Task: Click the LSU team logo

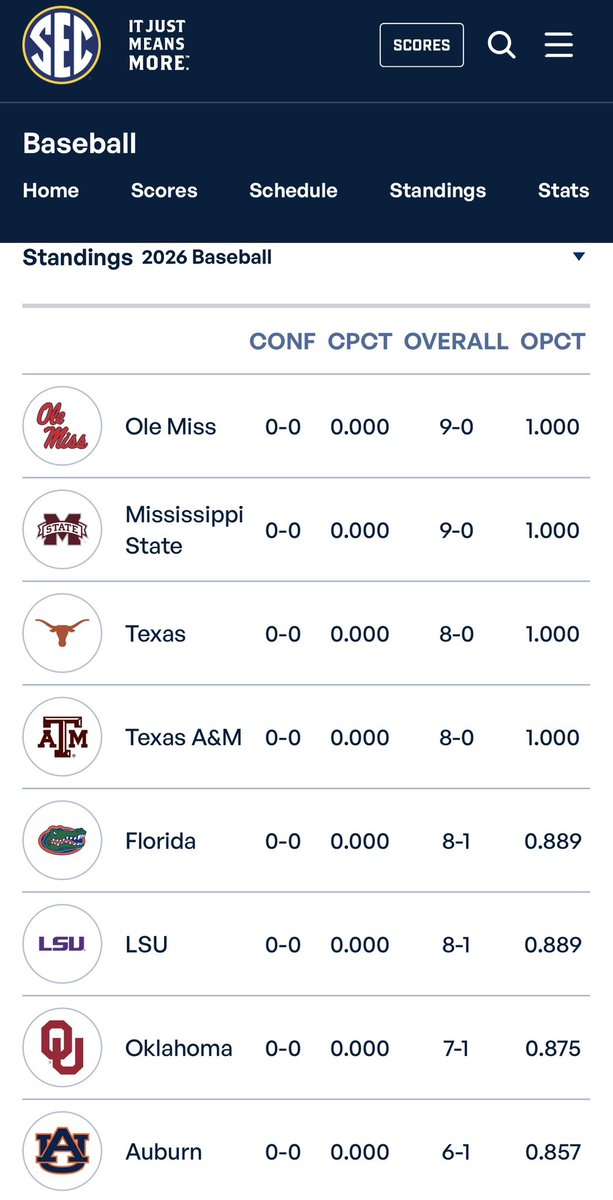Action: point(62,944)
